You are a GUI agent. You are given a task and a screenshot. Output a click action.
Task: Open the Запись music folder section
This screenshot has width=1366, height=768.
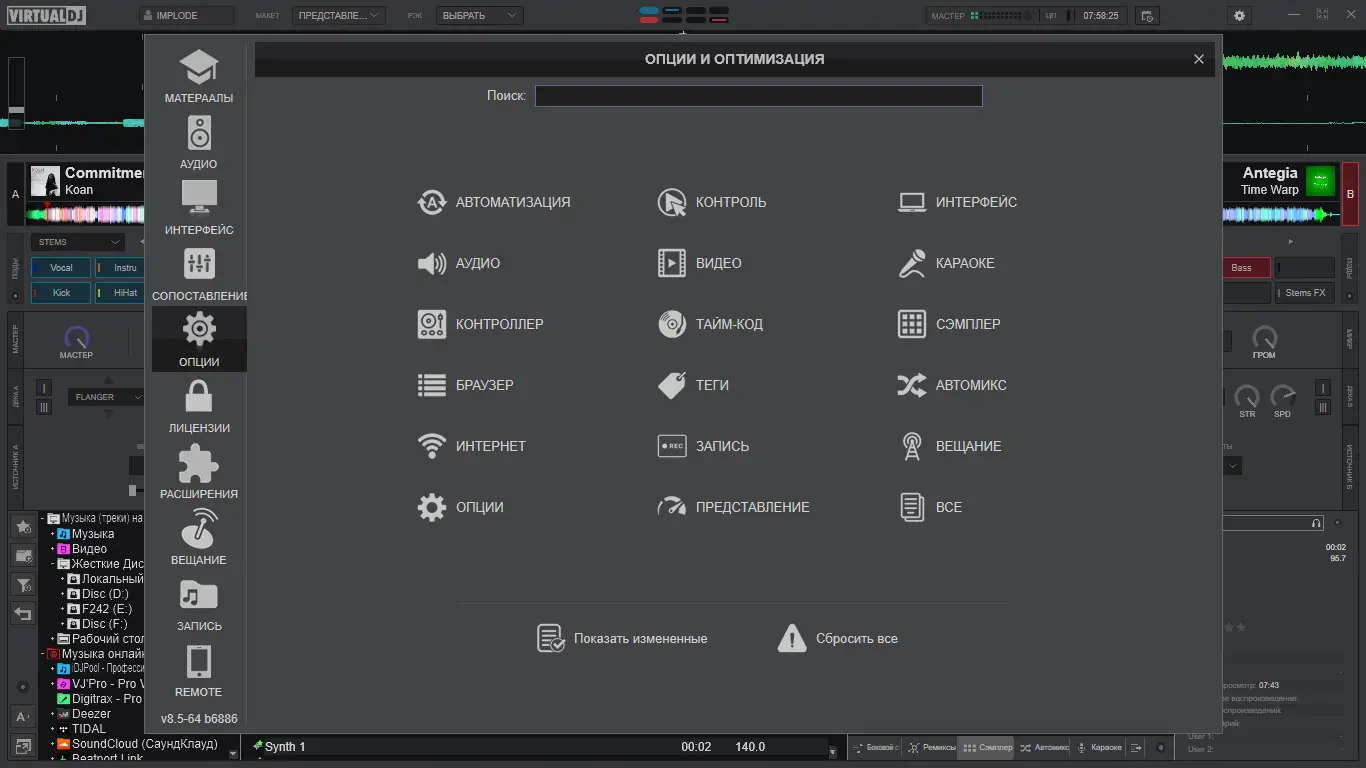199,604
